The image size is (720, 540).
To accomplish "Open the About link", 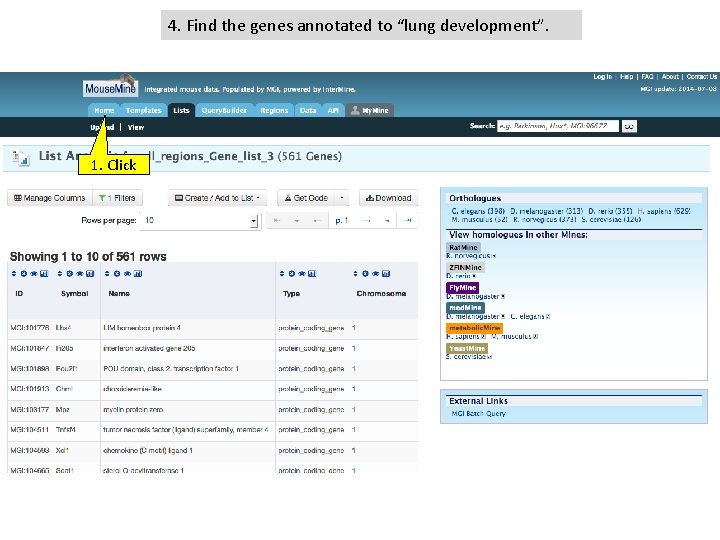I will coord(670,77).
